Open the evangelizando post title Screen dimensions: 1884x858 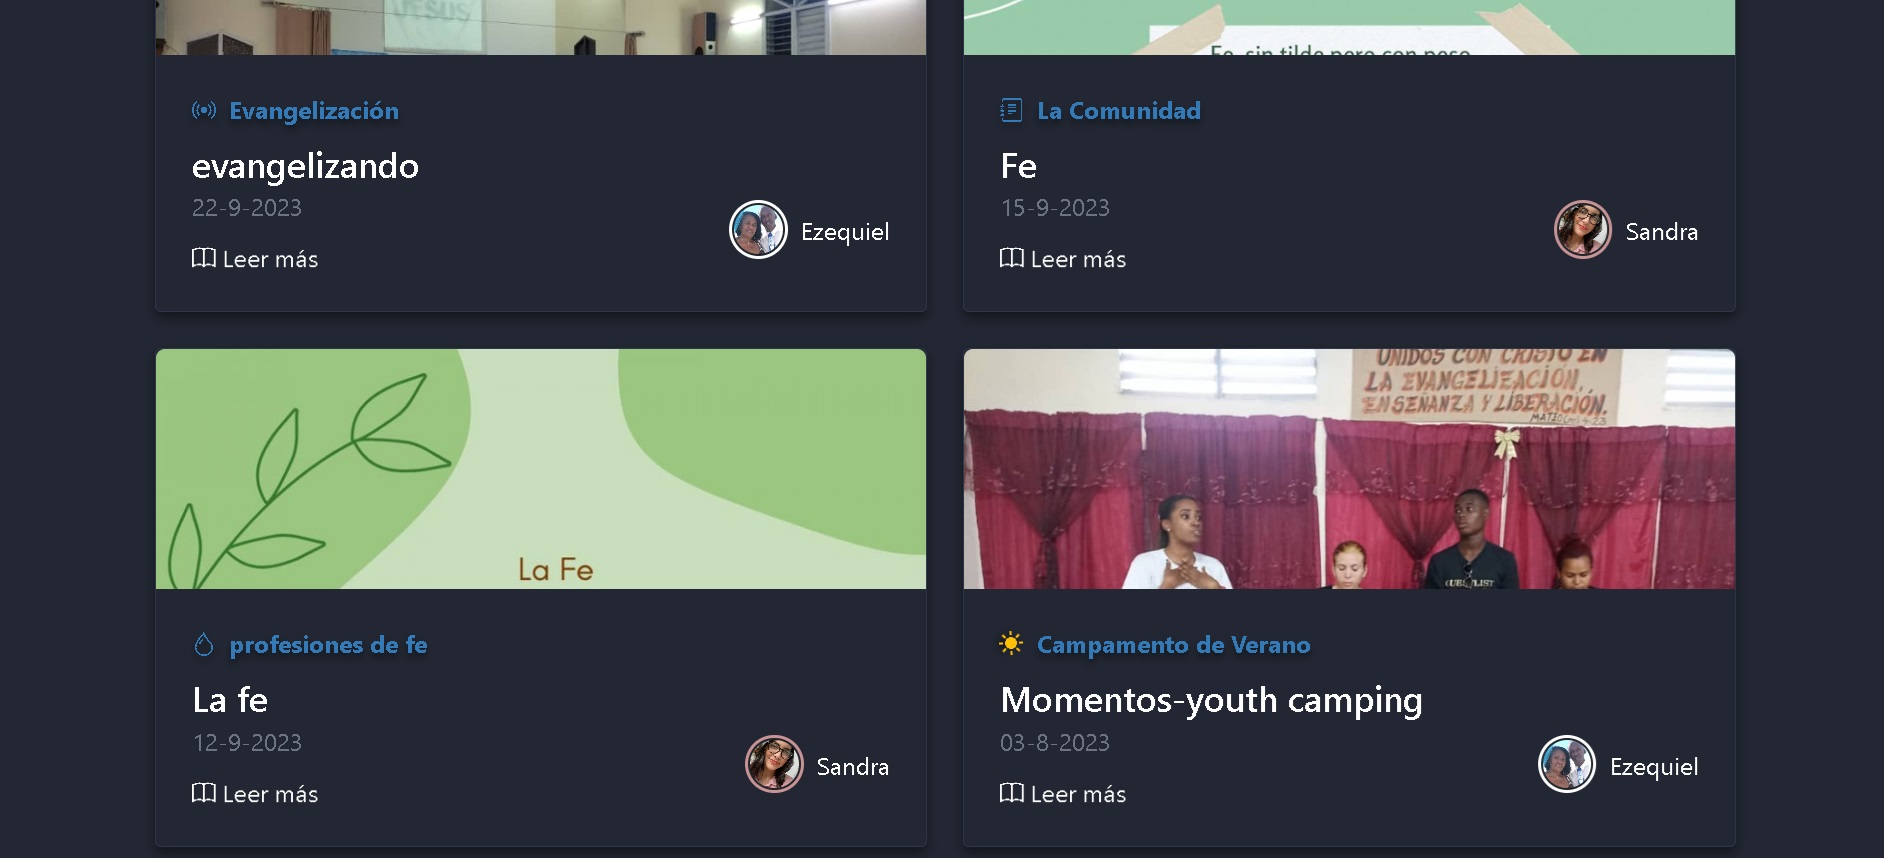305,166
